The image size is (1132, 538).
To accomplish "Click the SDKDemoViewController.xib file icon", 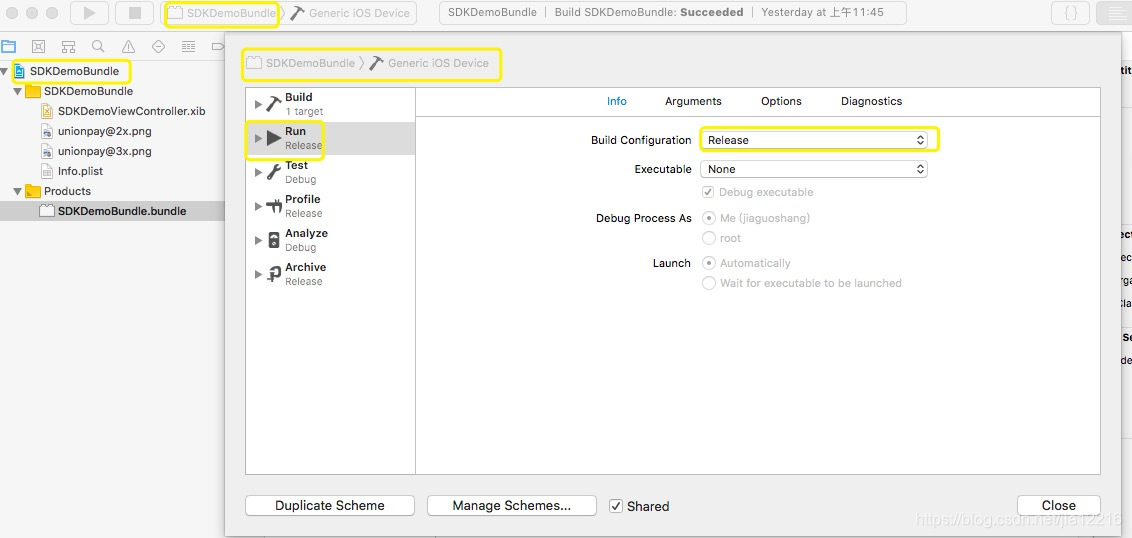I will 47,111.
